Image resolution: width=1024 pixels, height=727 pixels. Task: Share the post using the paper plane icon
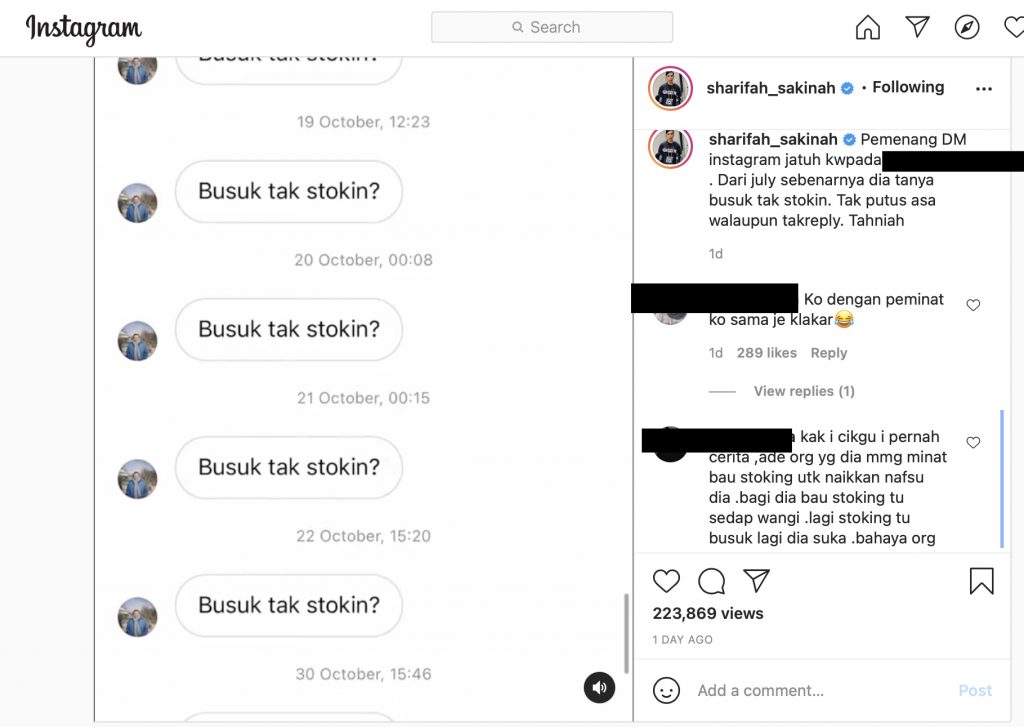pos(756,580)
